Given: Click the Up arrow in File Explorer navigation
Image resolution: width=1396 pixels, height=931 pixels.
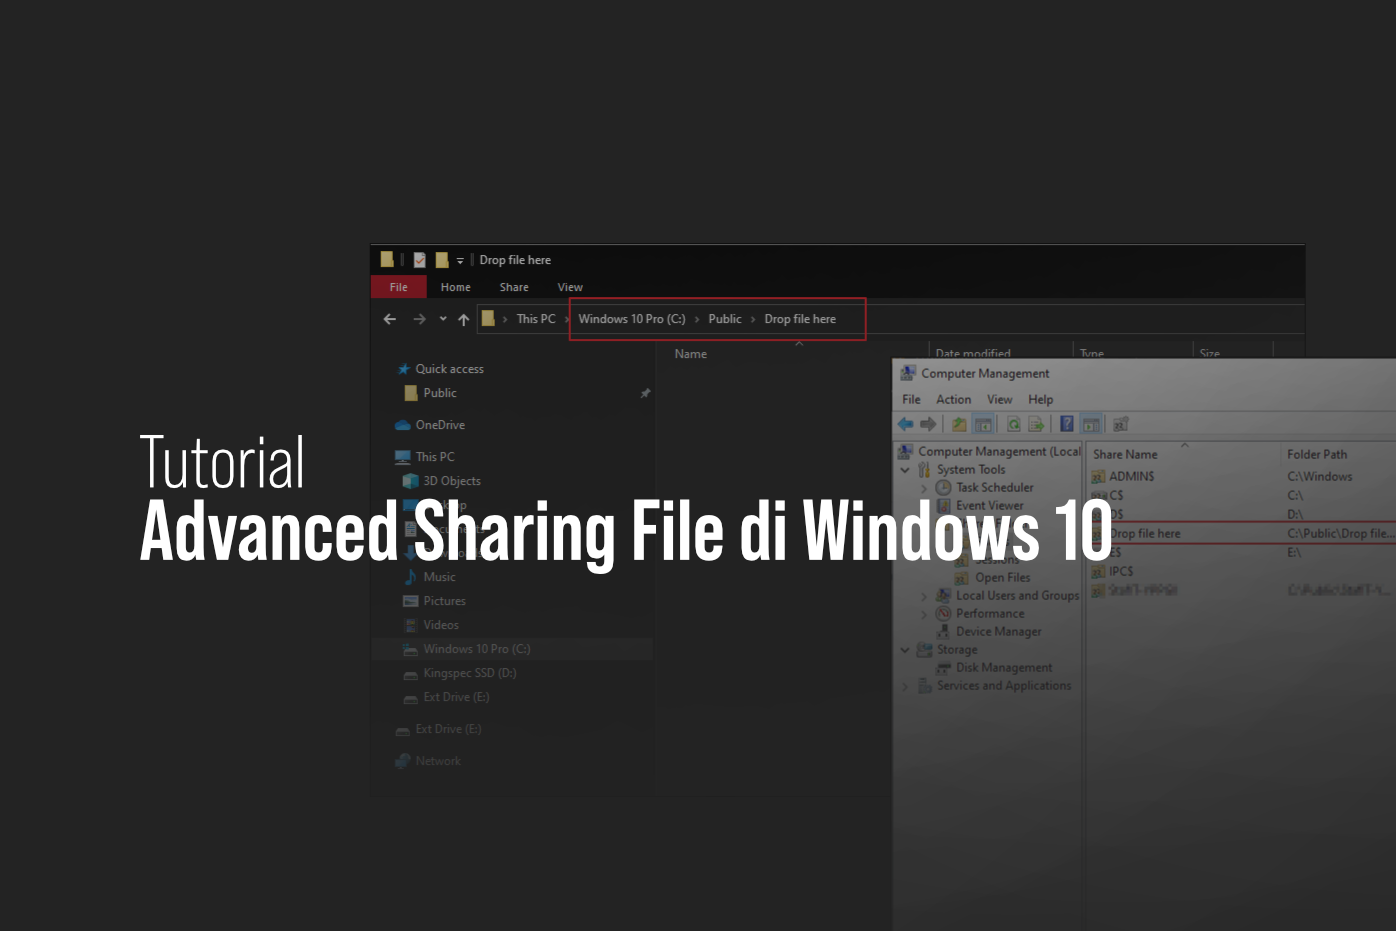Looking at the screenshot, I should tap(463, 318).
